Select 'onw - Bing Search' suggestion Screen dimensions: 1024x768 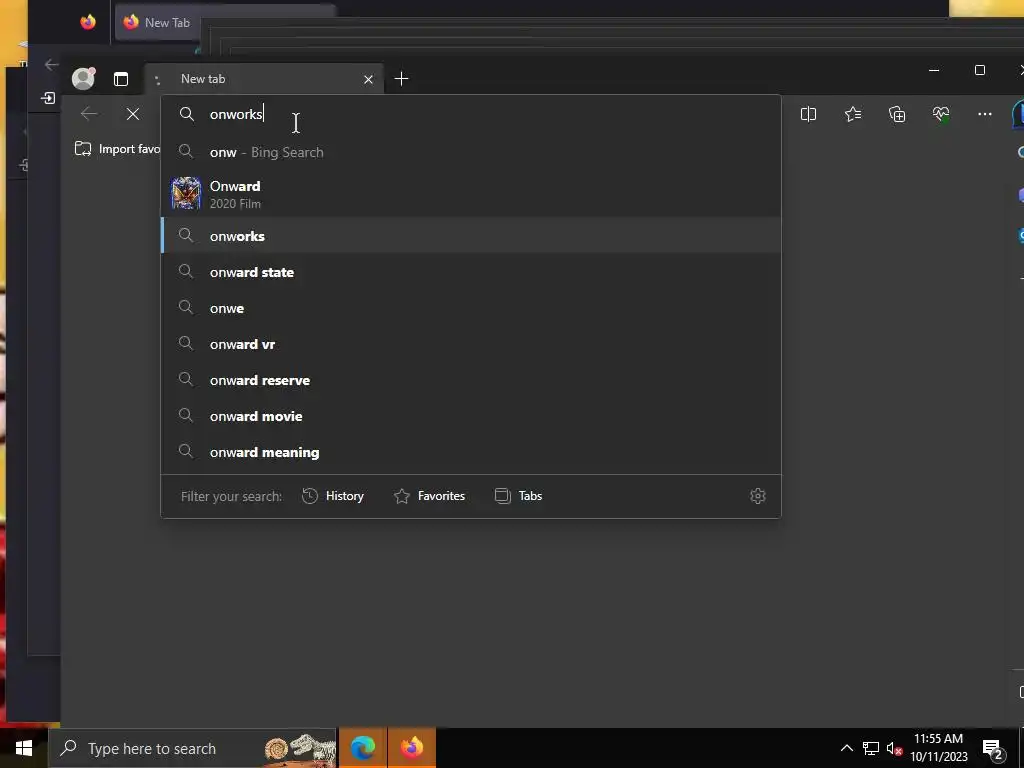(x=471, y=152)
